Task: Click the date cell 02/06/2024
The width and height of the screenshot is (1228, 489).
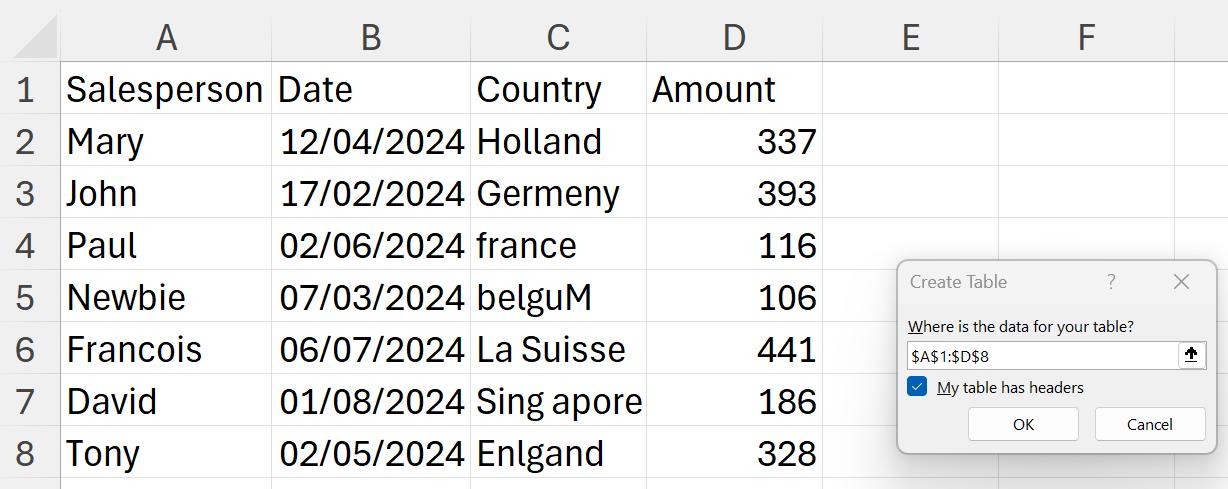Action: (x=371, y=245)
